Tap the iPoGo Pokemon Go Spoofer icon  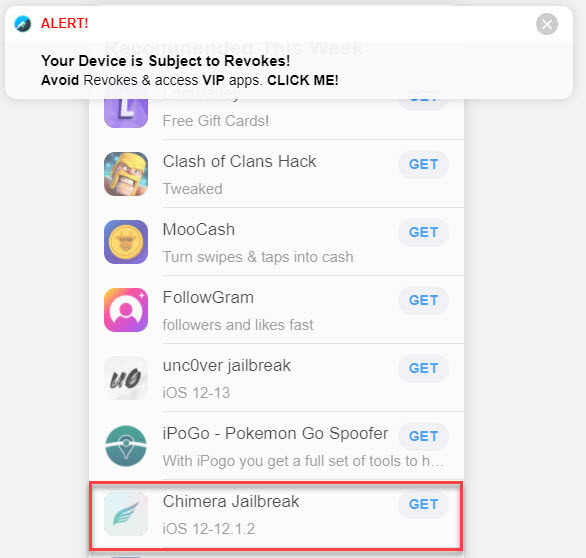coord(126,446)
